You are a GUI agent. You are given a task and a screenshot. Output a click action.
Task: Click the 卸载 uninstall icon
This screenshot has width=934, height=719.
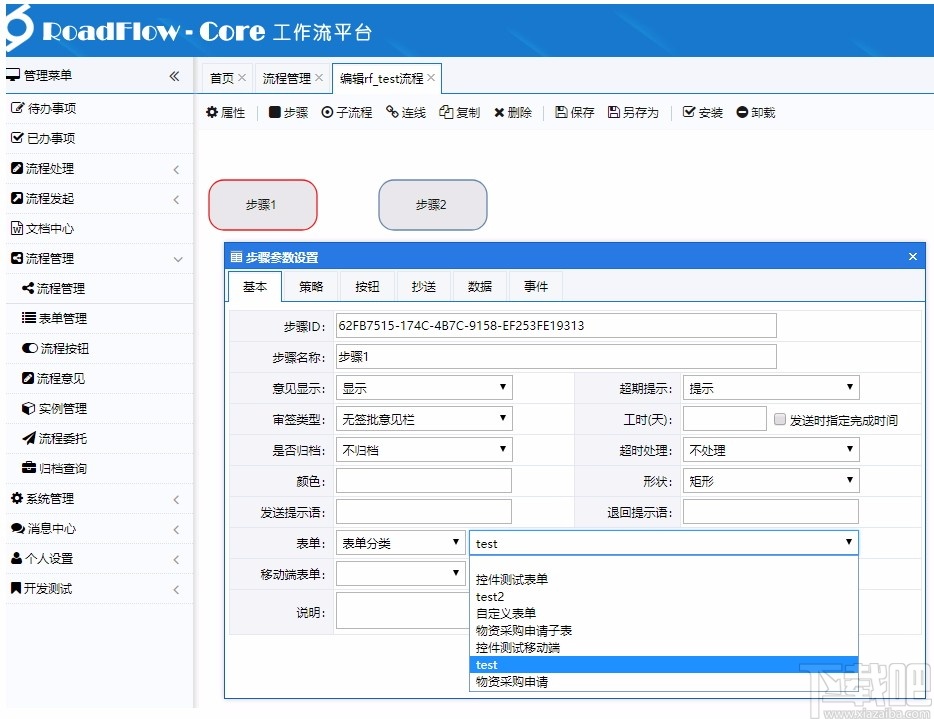coord(753,112)
